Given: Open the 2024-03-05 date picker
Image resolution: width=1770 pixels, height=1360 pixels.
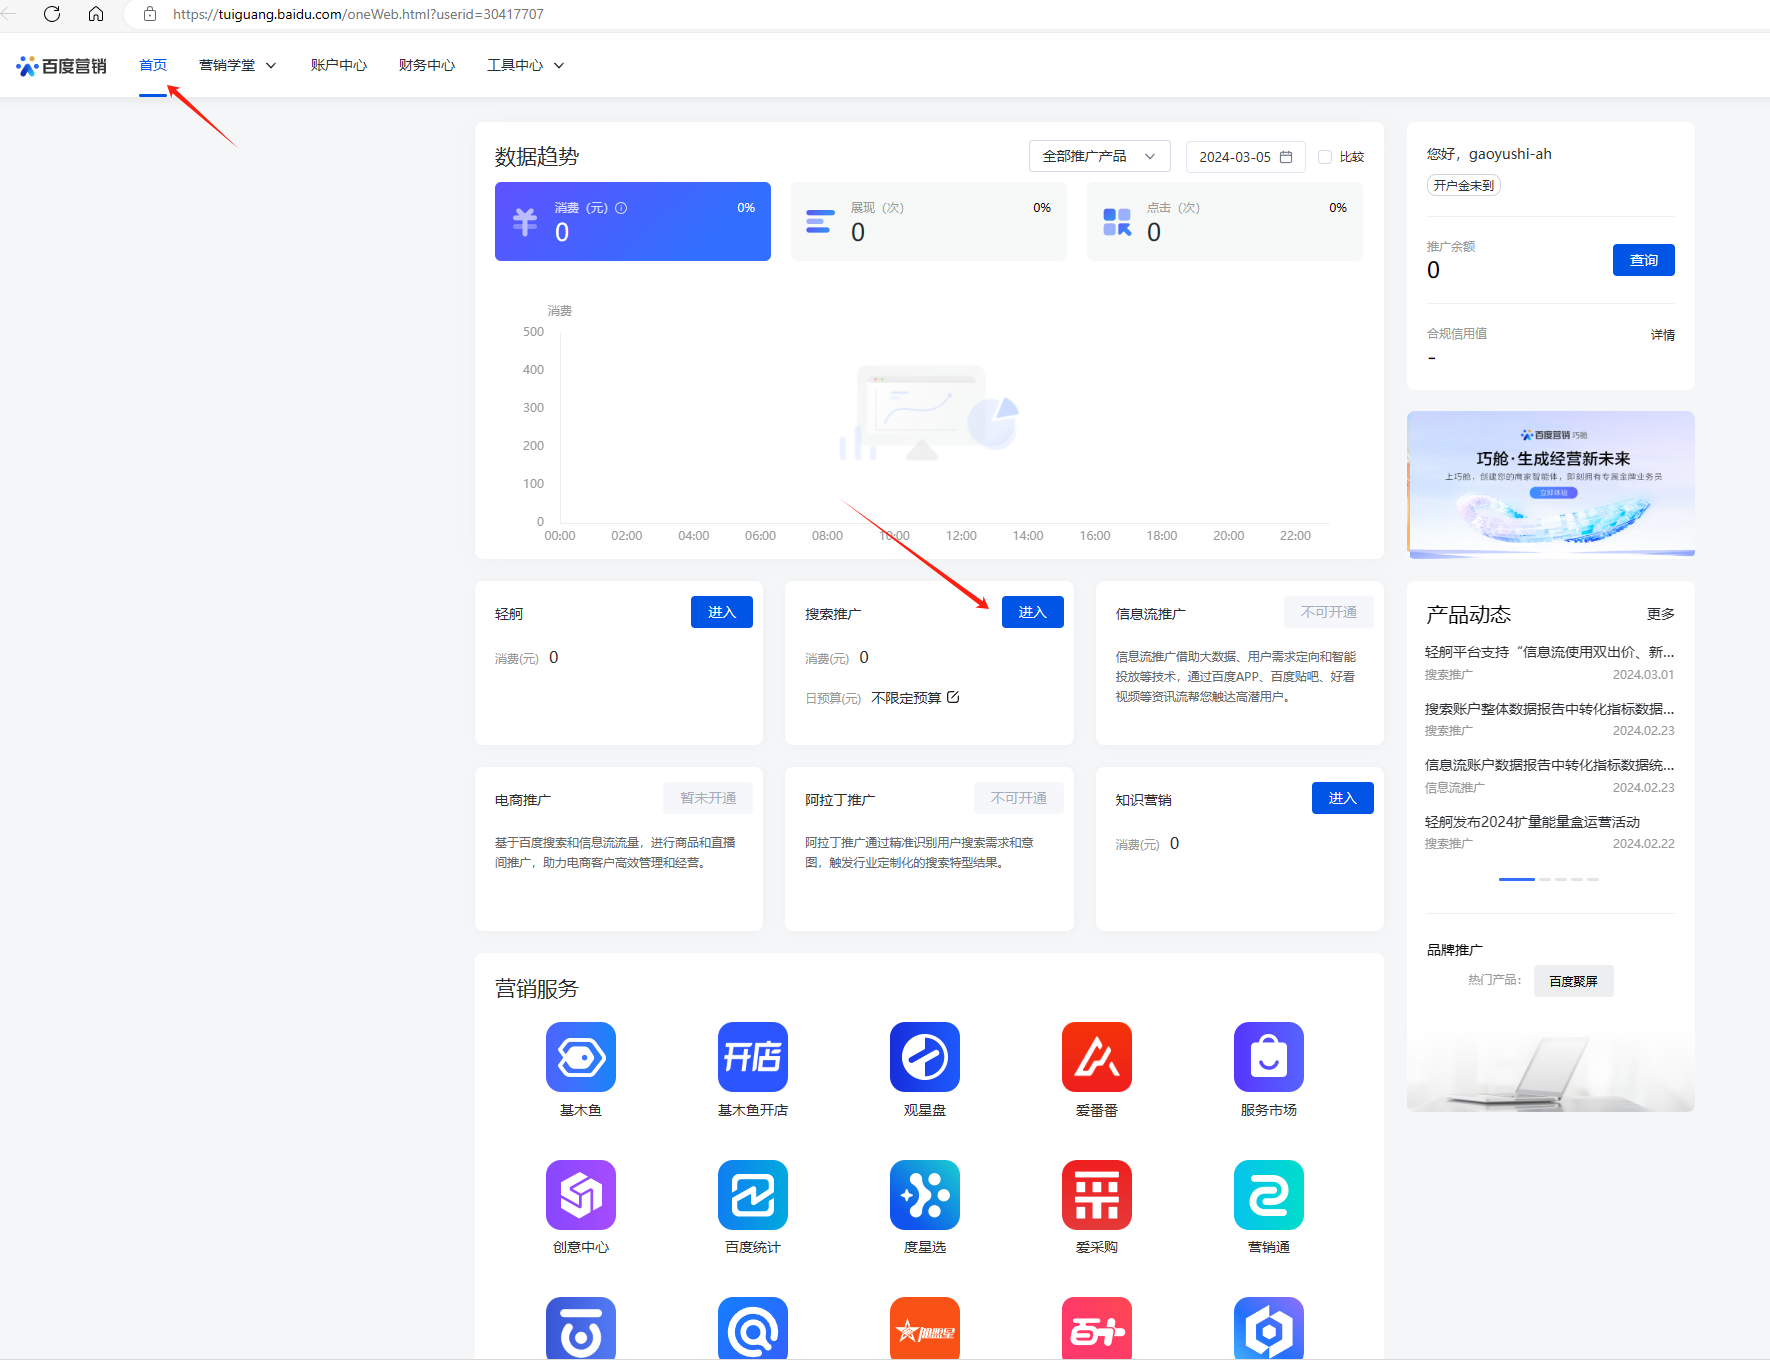Looking at the screenshot, I should click(1246, 157).
